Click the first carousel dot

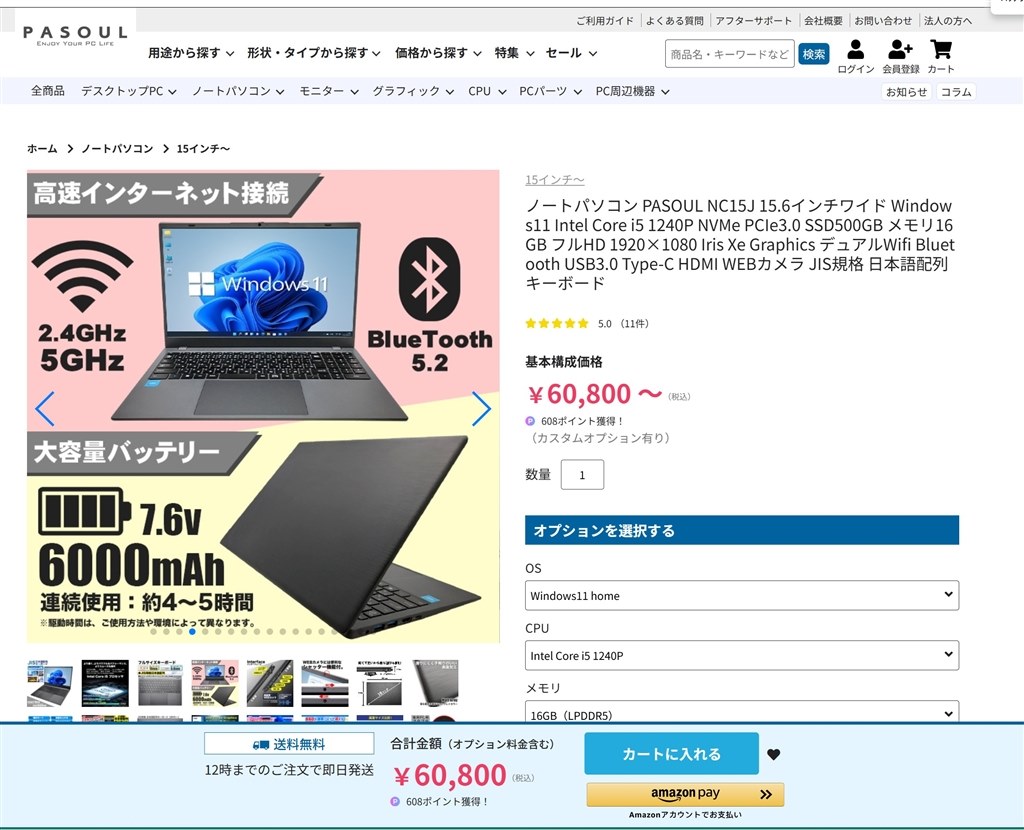coord(153,631)
